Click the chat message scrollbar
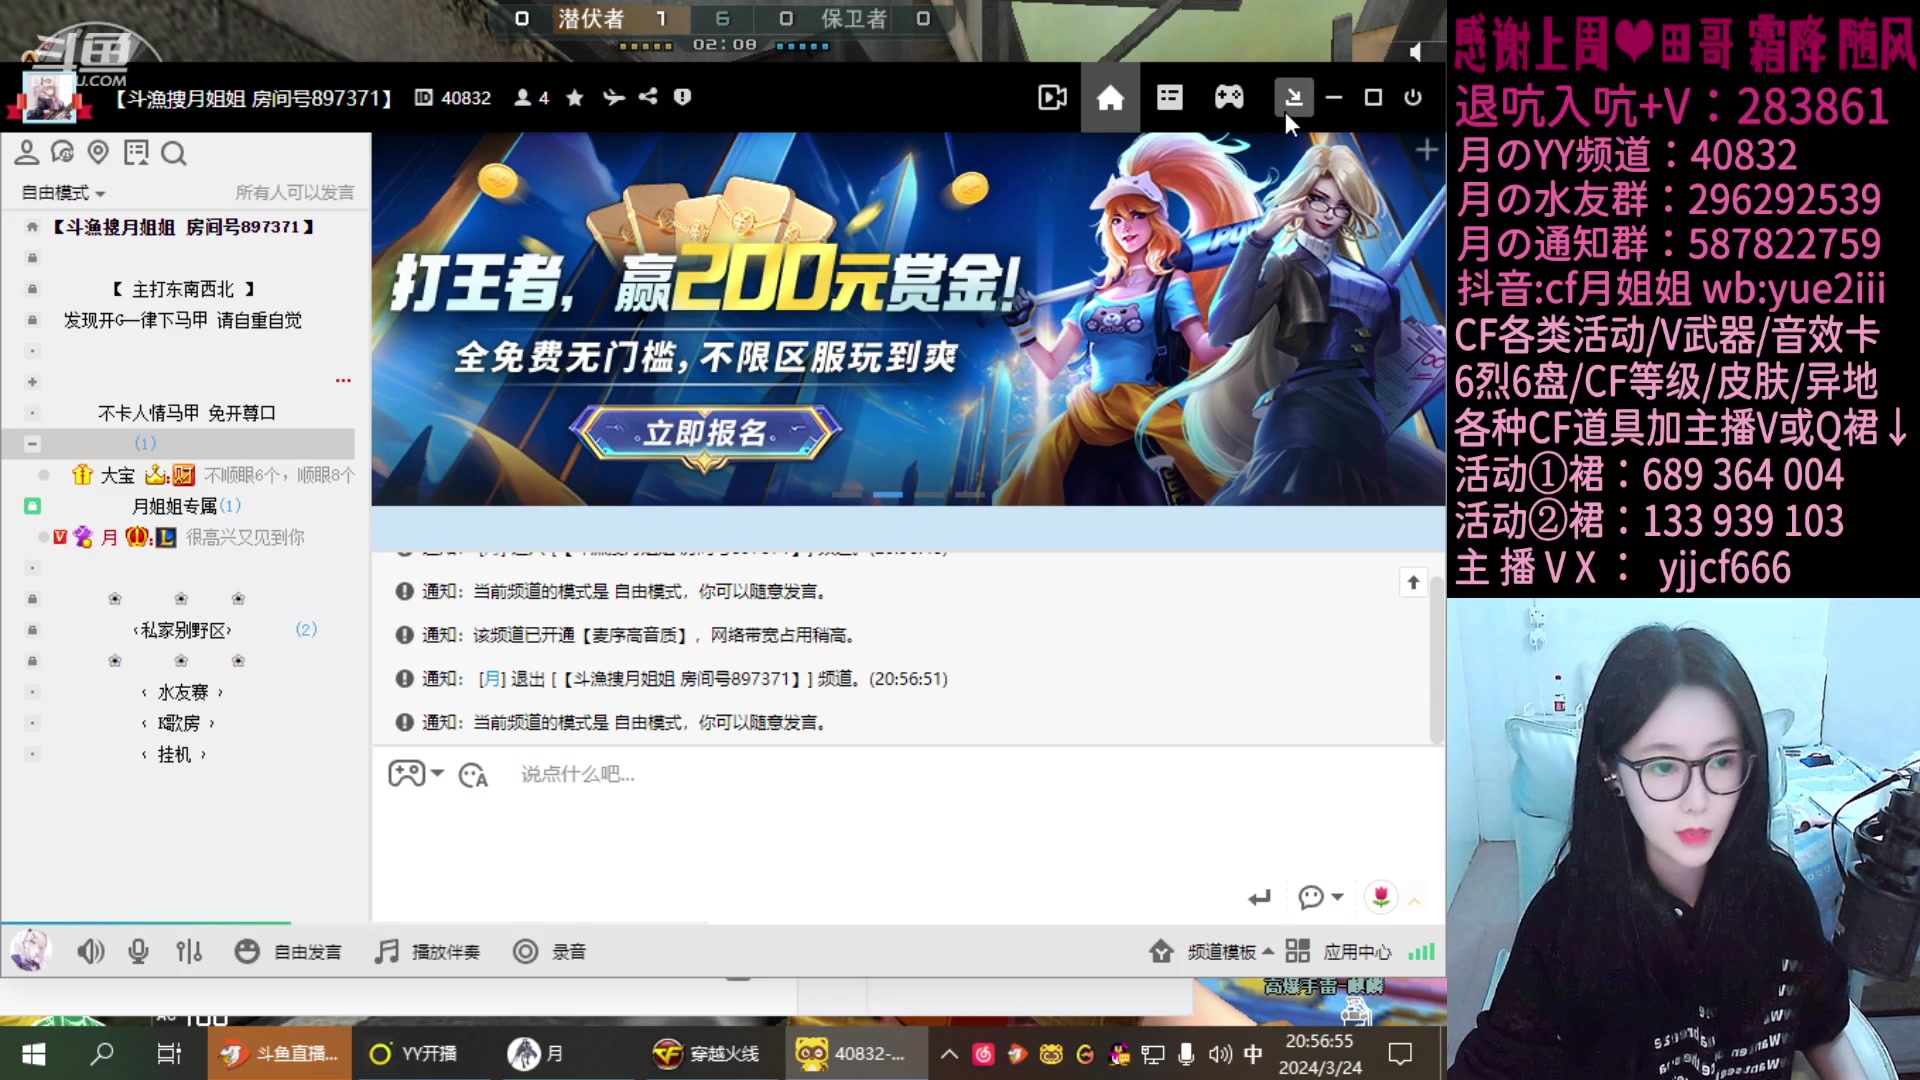 (1437, 660)
